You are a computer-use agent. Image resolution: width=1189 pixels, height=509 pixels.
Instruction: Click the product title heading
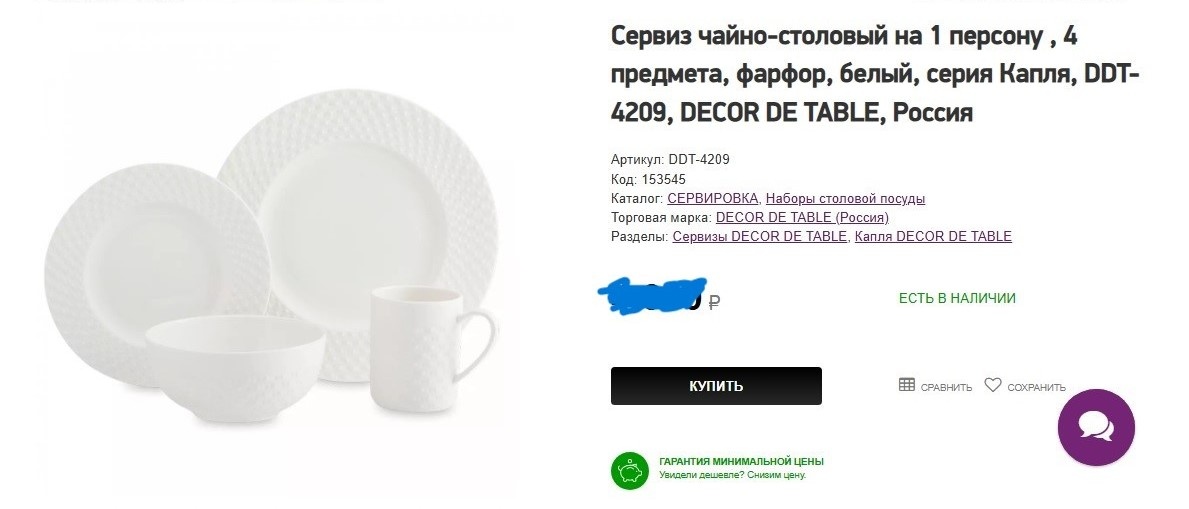(x=876, y=74)
